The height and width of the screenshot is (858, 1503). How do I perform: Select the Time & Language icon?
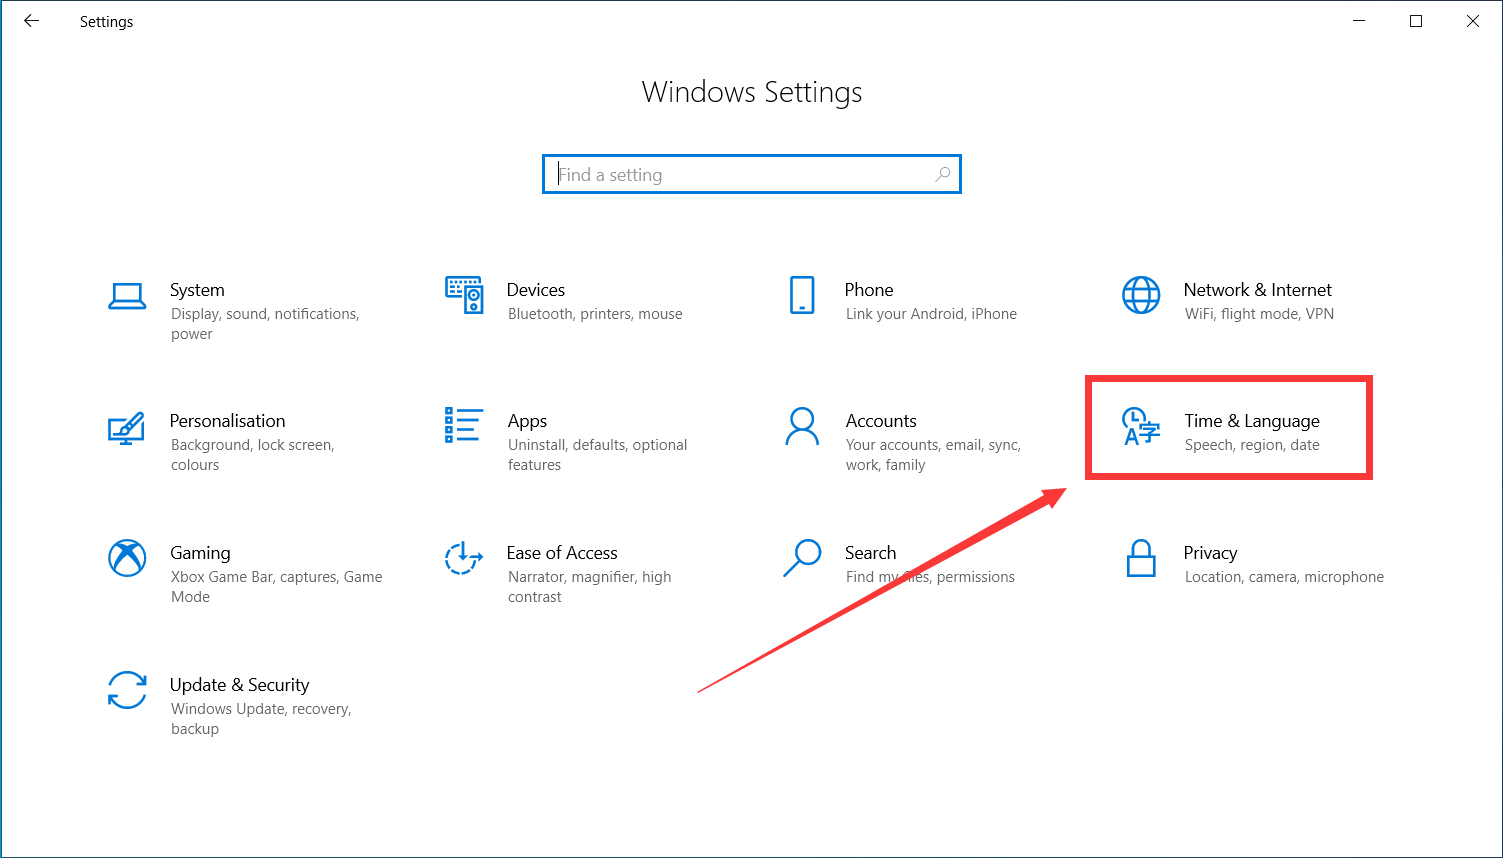[1141, 426]
